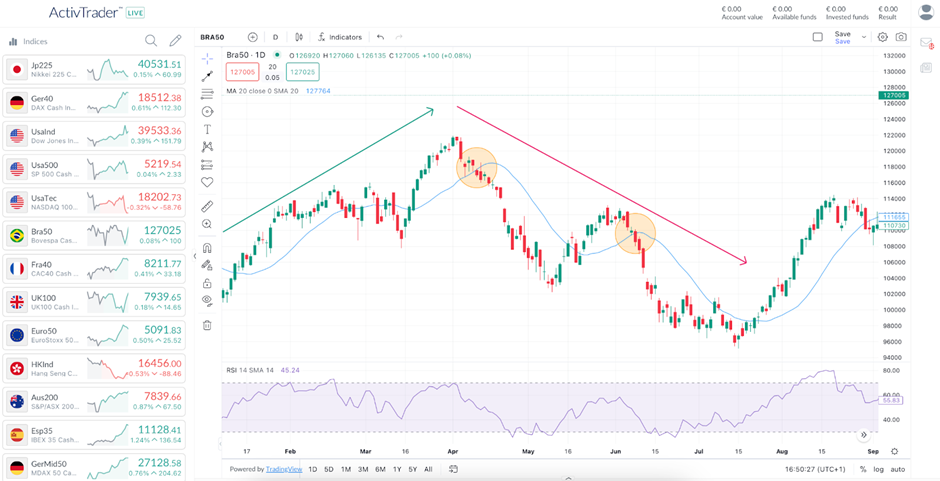Open the Save layout dropdown arrow

coord(864,37)
